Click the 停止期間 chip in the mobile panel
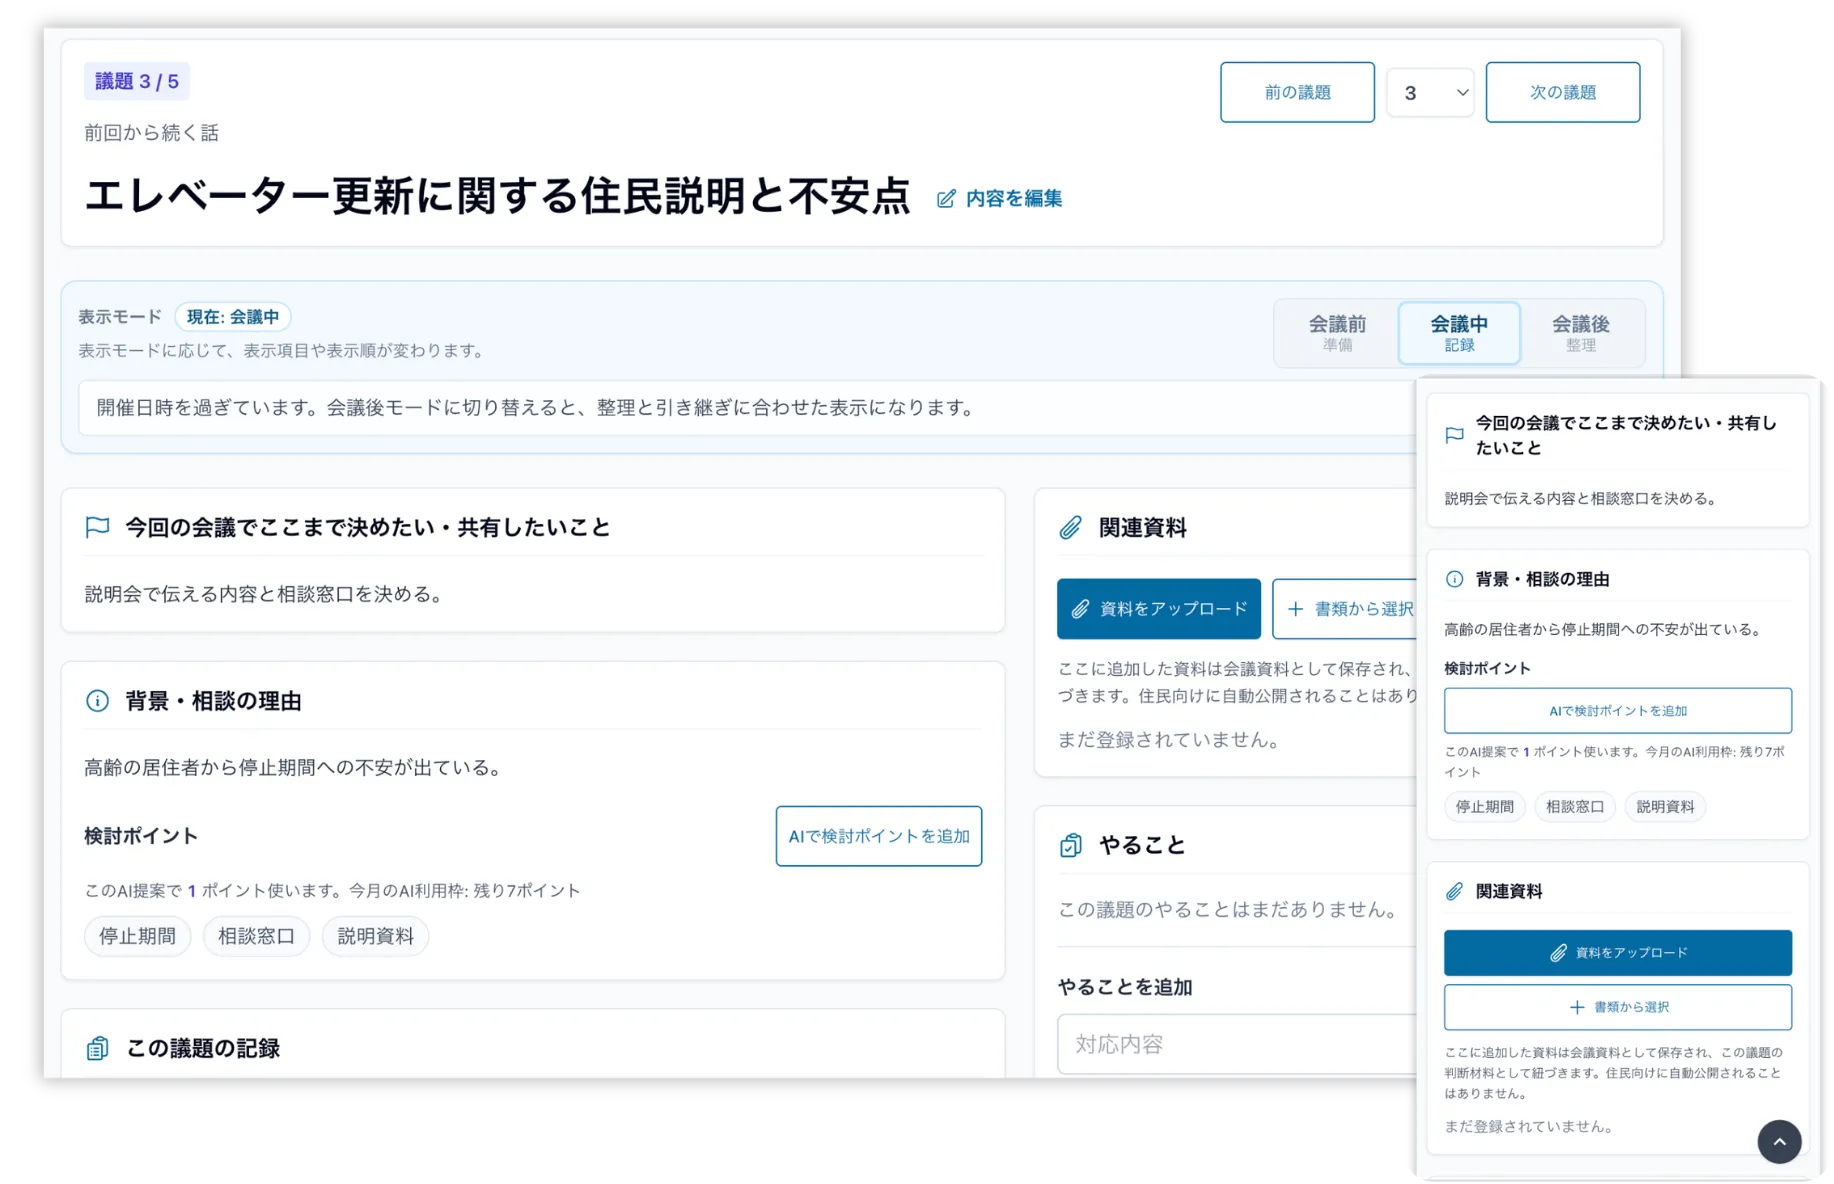Image resolution: width=1834 pixels, height=1184 pixels. (x=1484, y=807)
